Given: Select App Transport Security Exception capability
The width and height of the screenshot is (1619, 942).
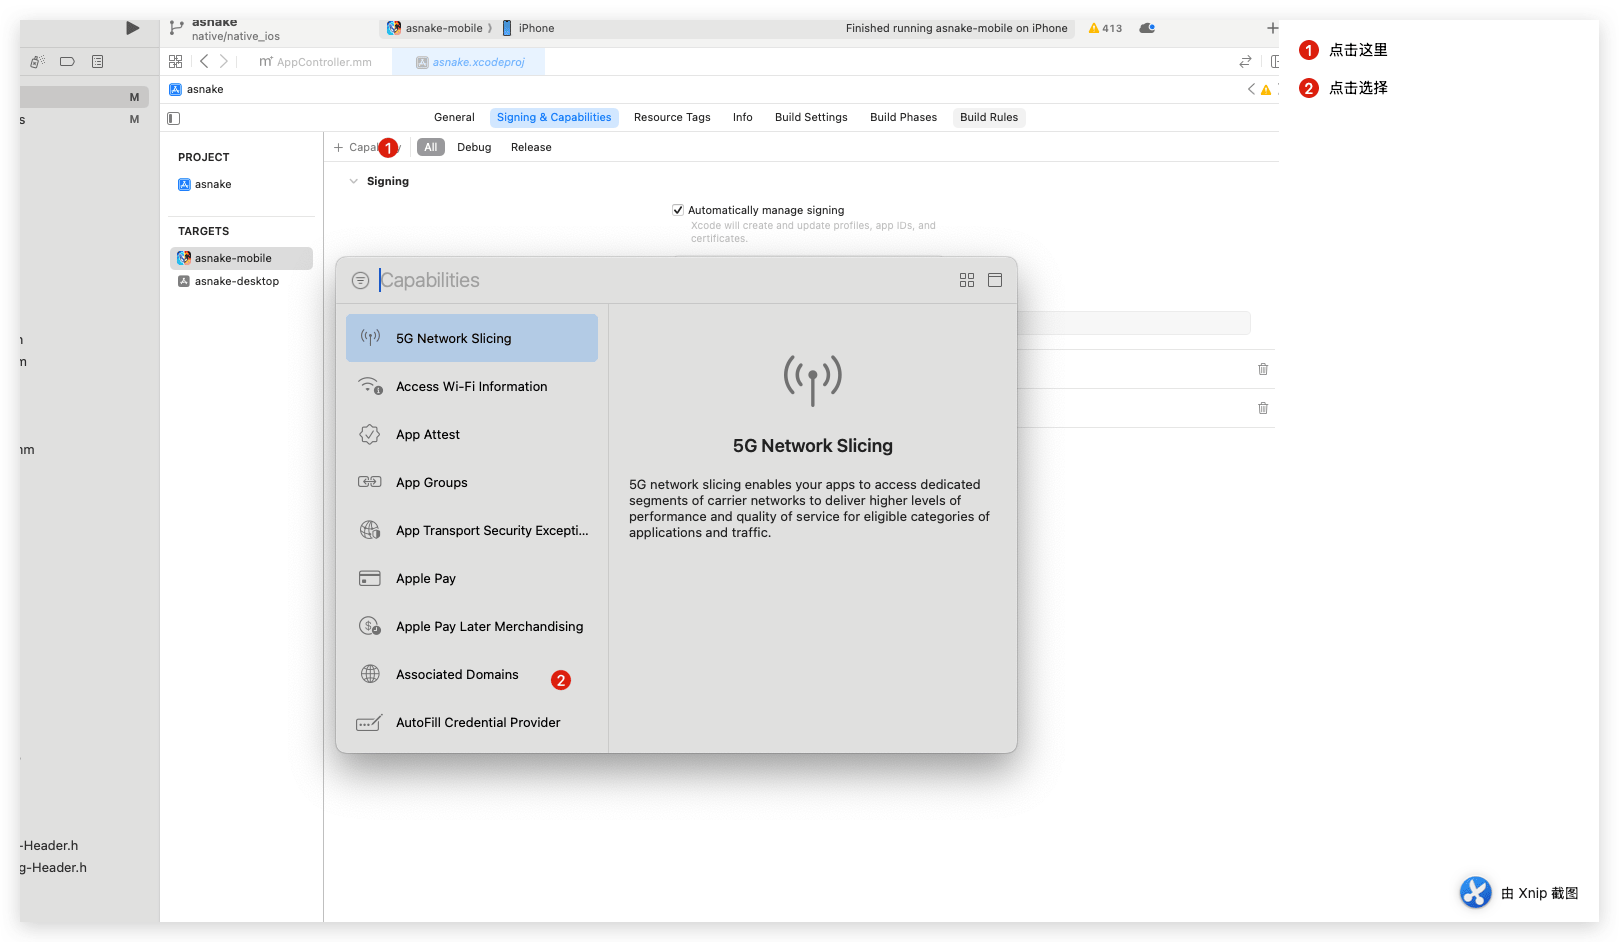Looking at the screenshot, I should point(472,530).
